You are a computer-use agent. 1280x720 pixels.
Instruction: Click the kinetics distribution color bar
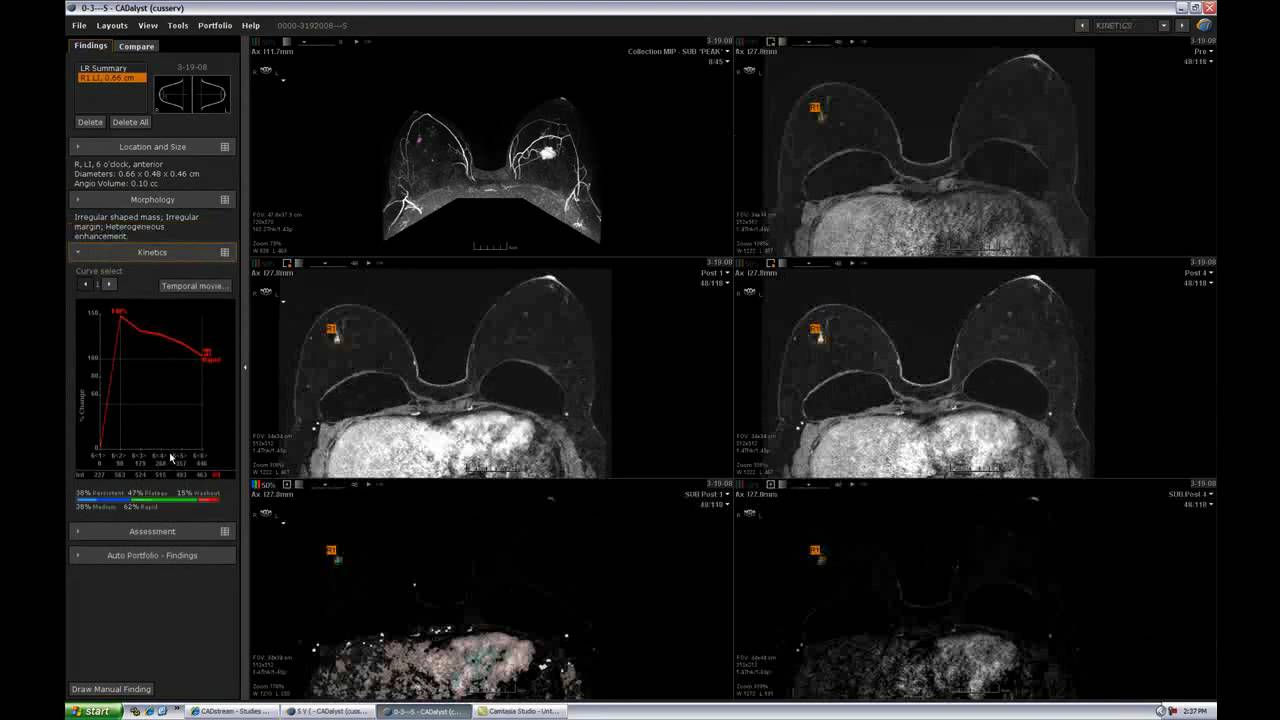147,499
